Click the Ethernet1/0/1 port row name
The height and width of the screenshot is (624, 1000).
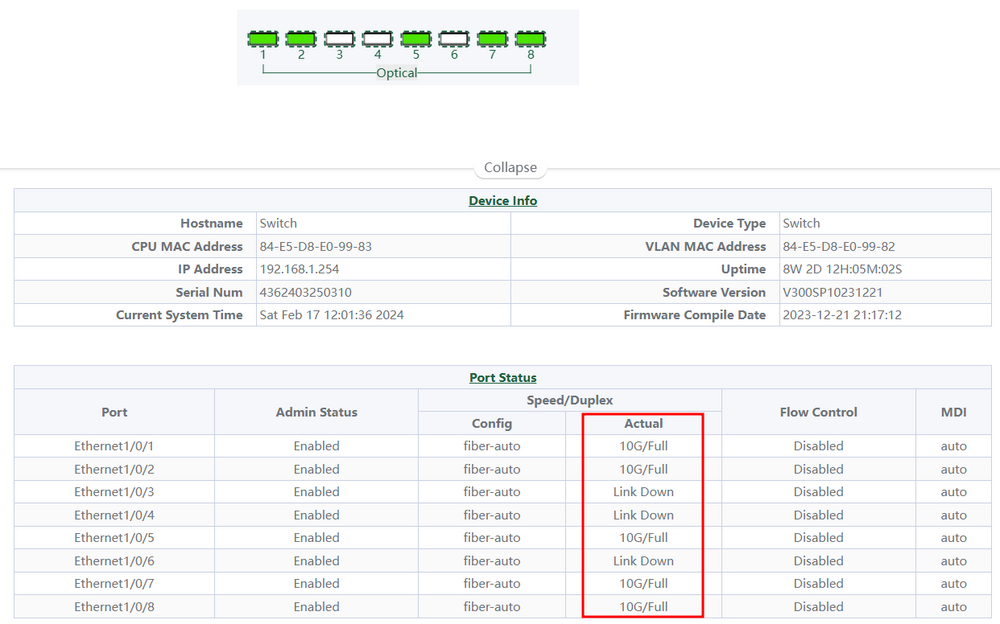click(x=114, y=446)
